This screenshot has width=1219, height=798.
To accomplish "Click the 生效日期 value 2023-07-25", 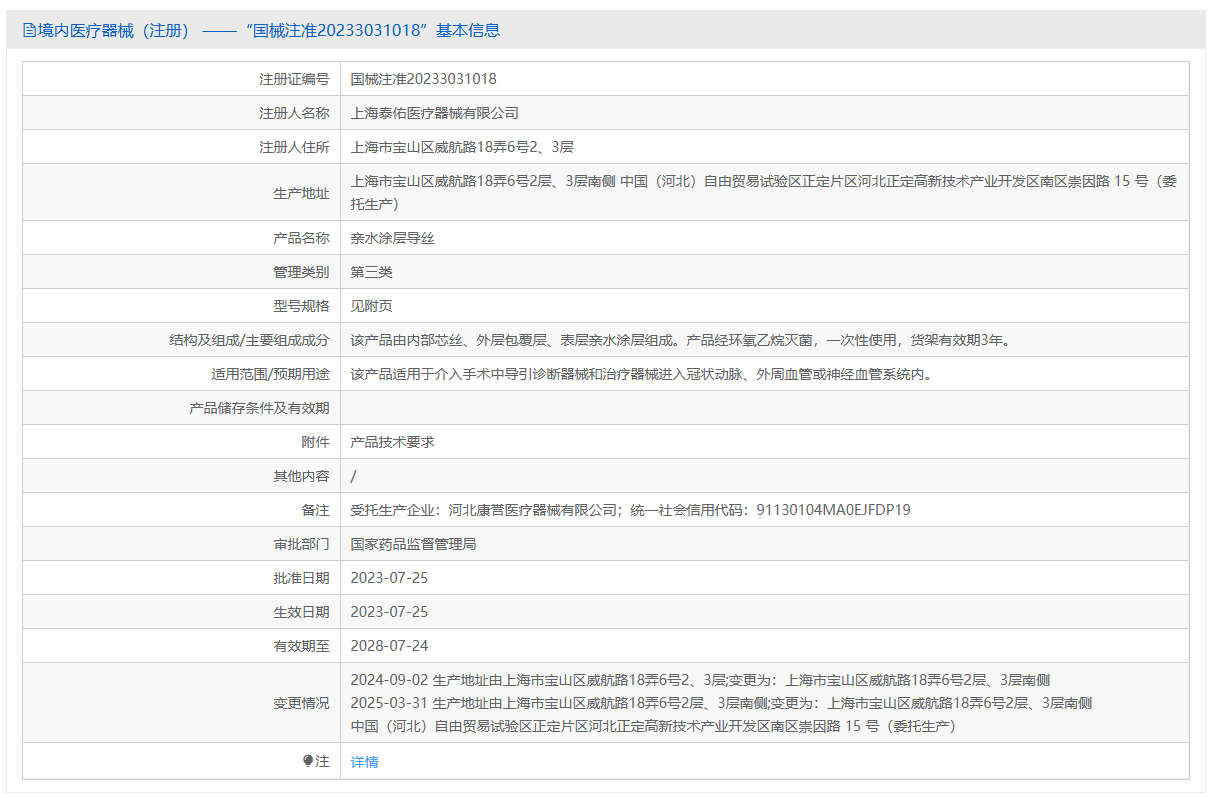I will (389, 612).
